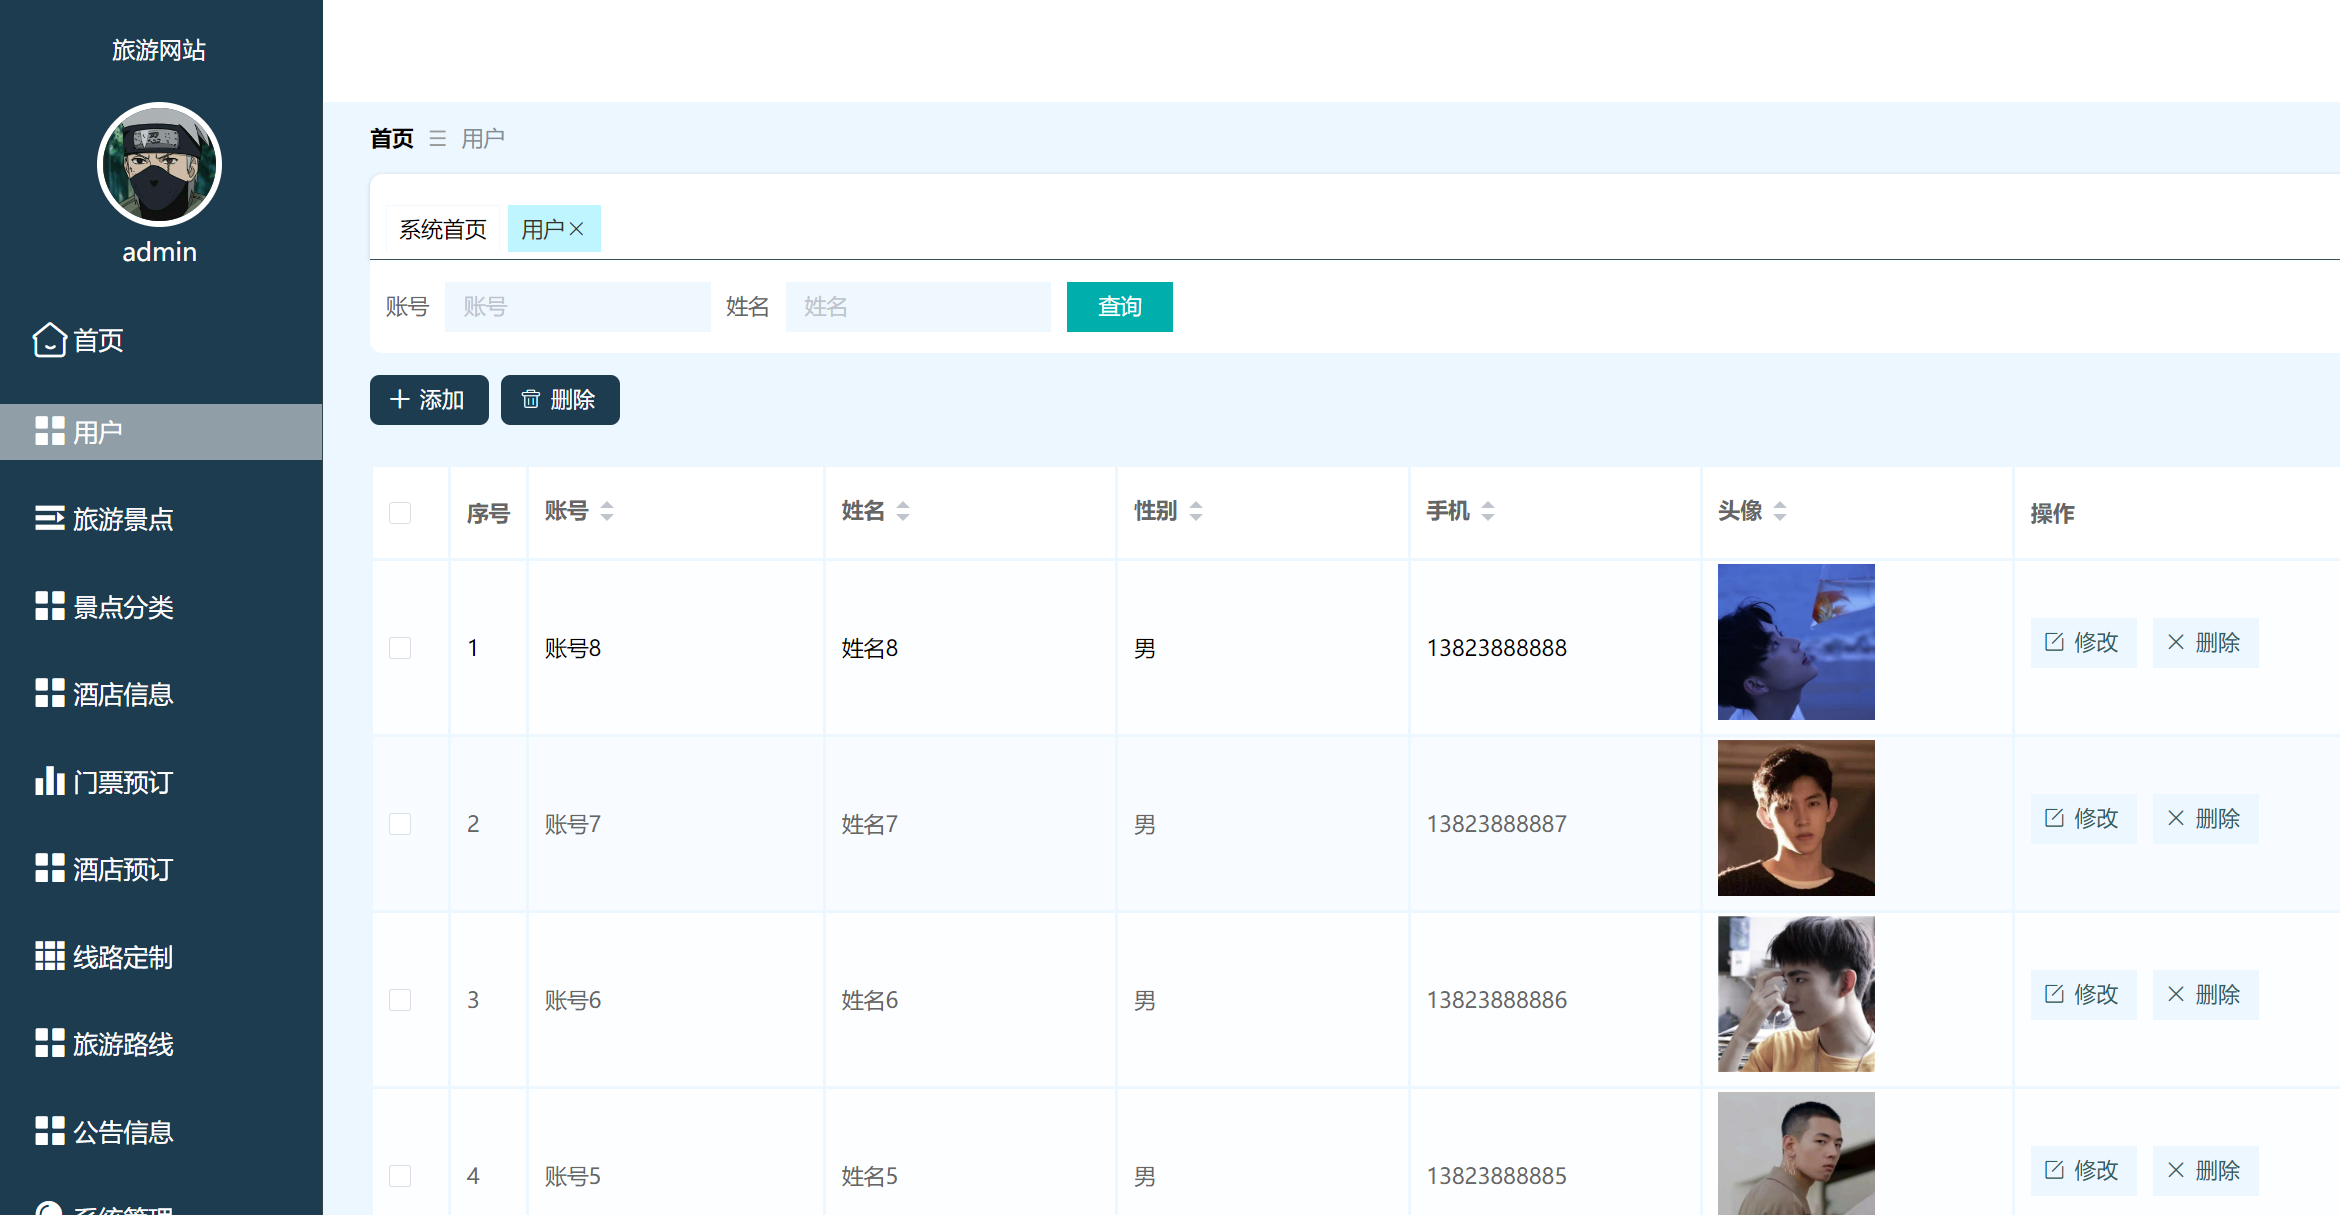Image resolution: width=2340 pixels, height=1215 pixels.
Task: Click the home icon beside 首页 in sidebar
Action: pyautogui.click(x=49, y=340)
